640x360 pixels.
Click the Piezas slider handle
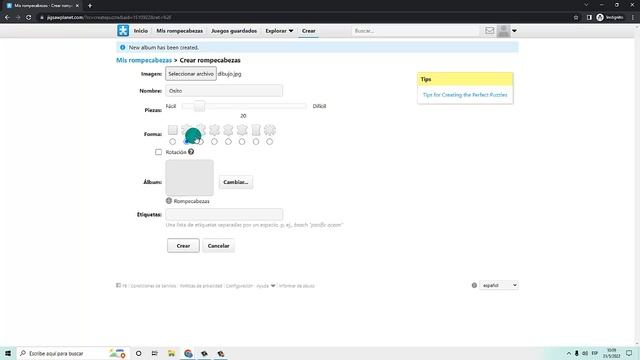(199, 106)
